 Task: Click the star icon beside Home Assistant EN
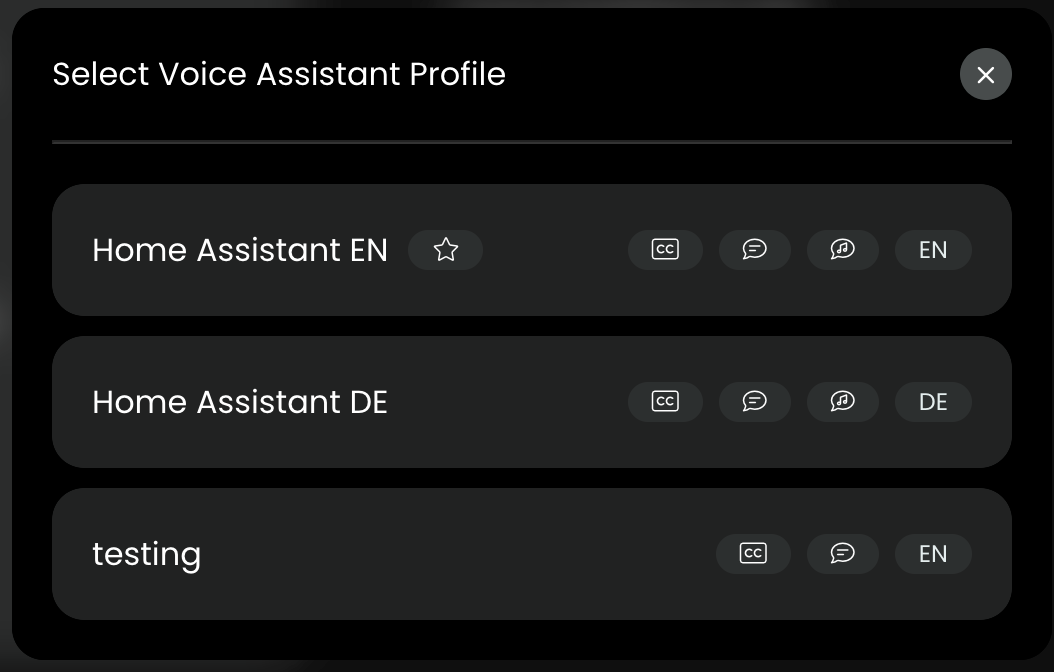[x=446, y=250]
